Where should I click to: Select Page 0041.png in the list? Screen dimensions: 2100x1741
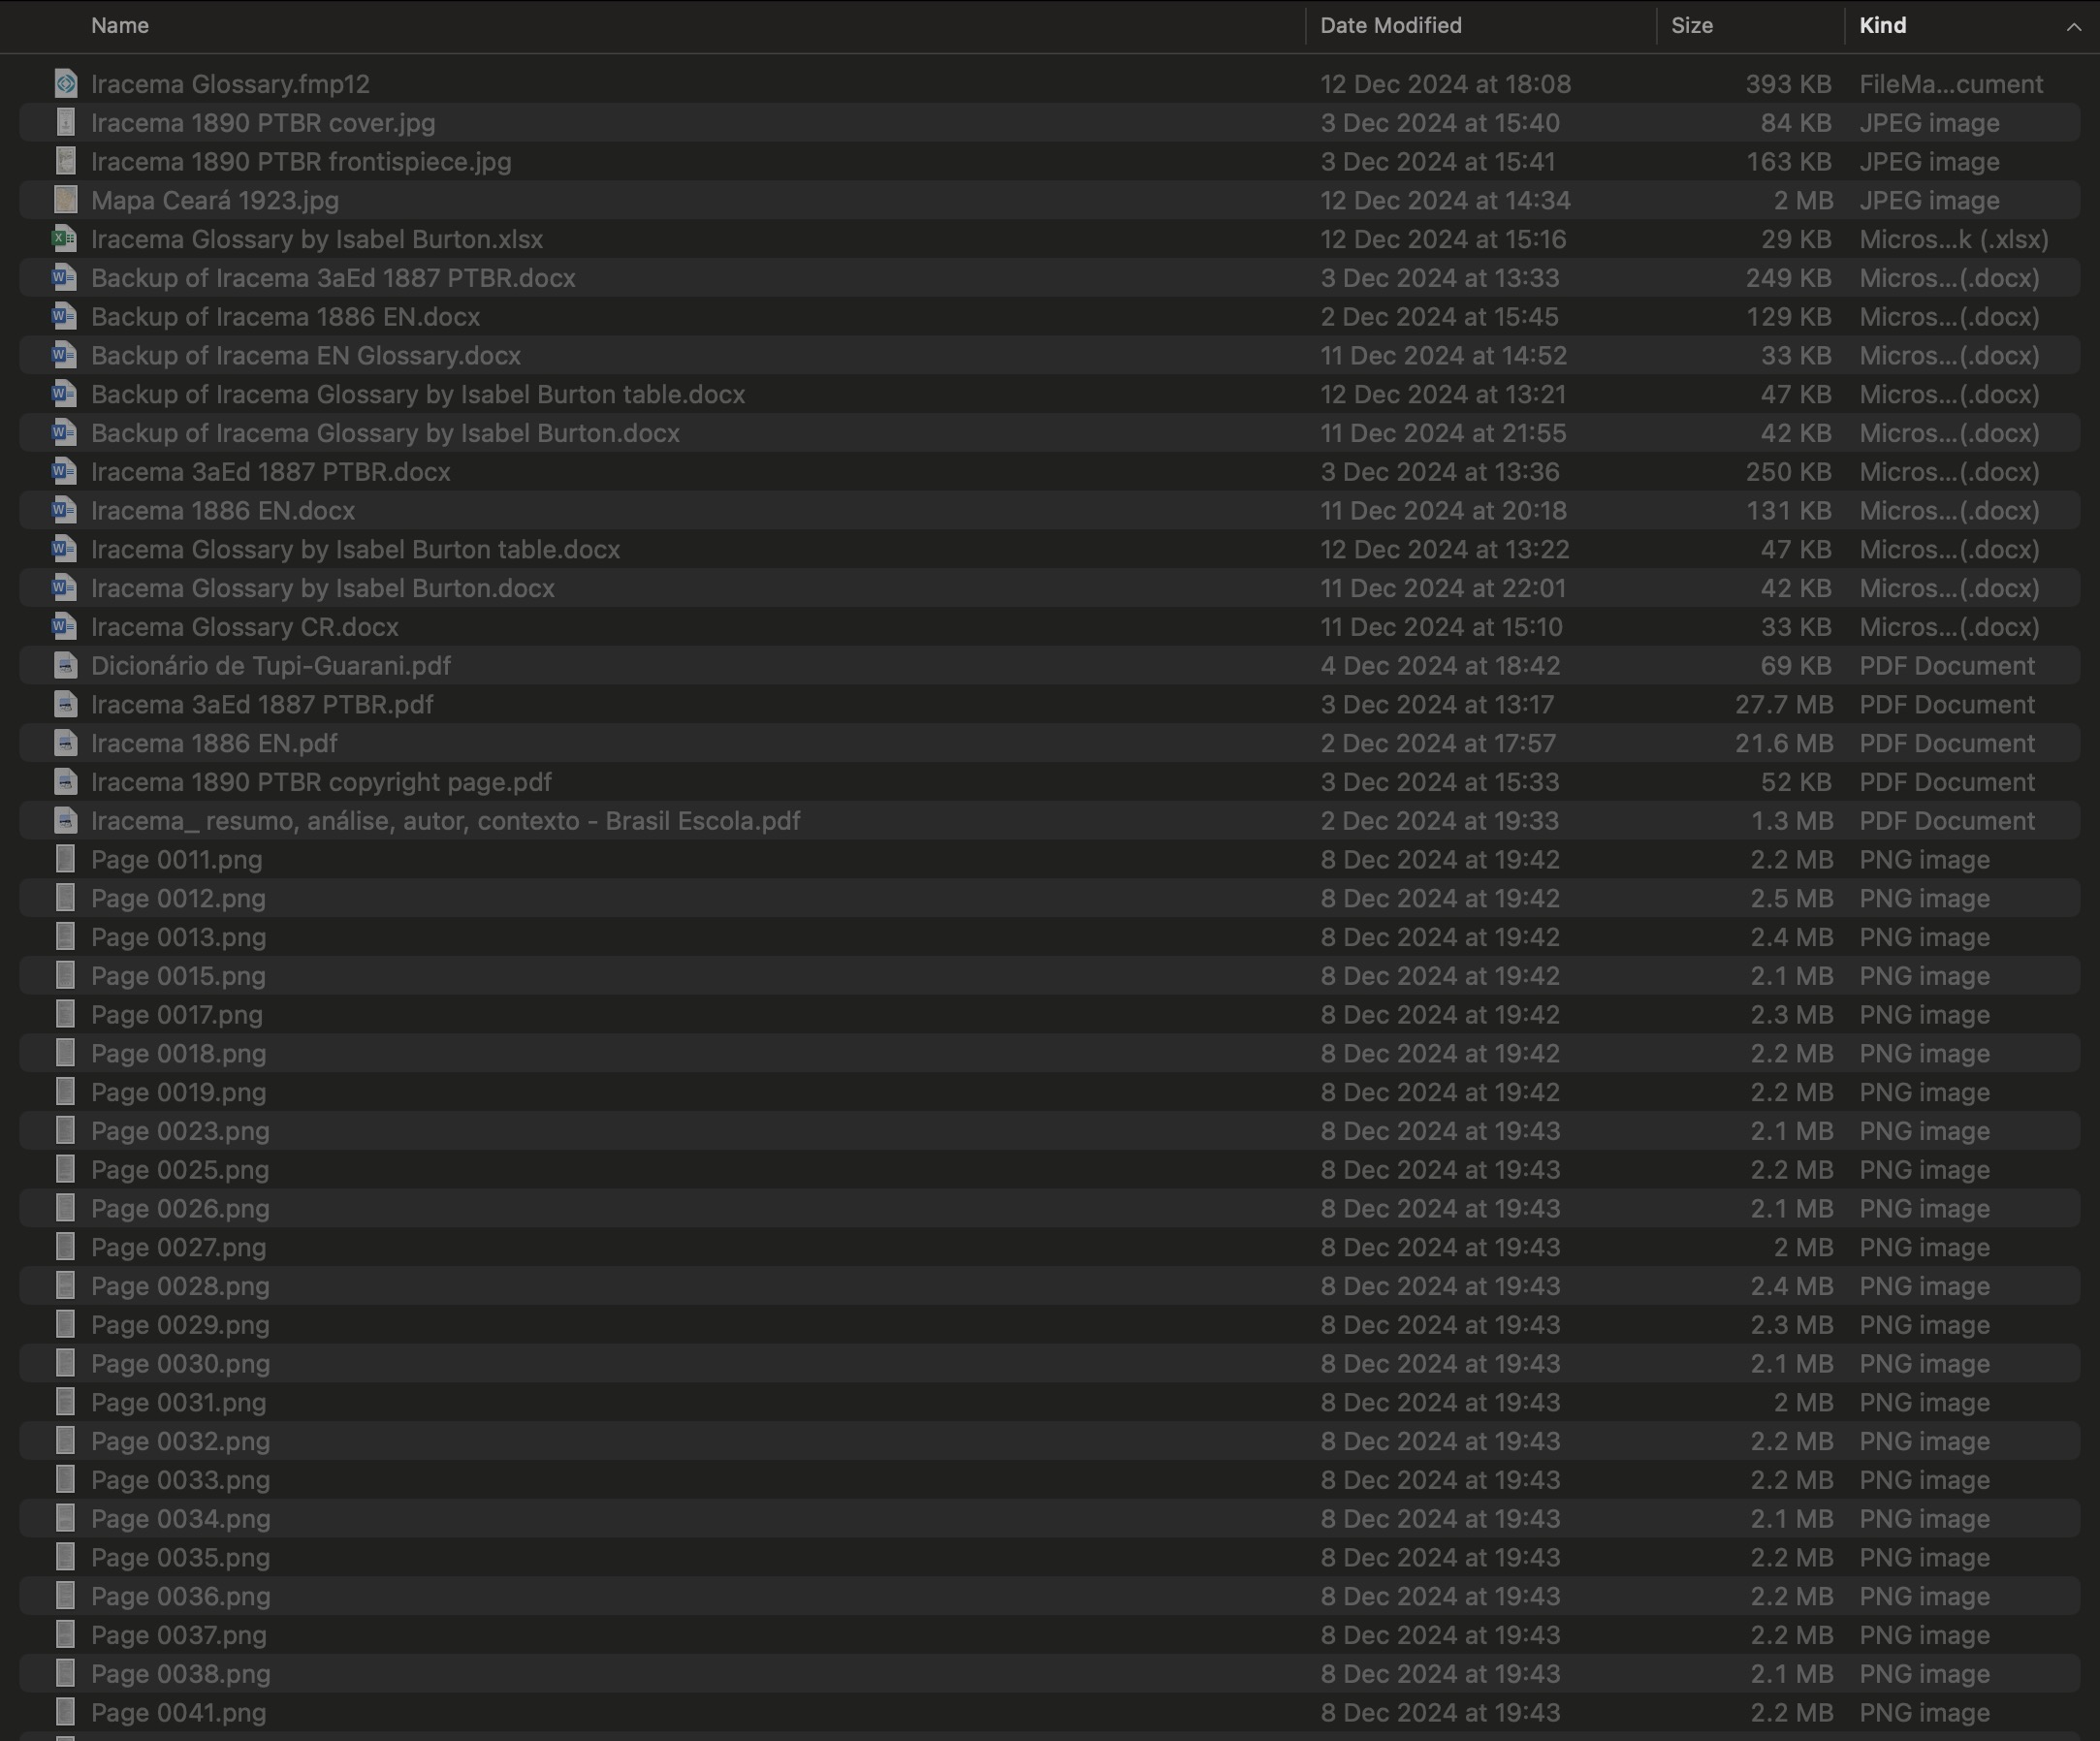[x=179, y=1713]
